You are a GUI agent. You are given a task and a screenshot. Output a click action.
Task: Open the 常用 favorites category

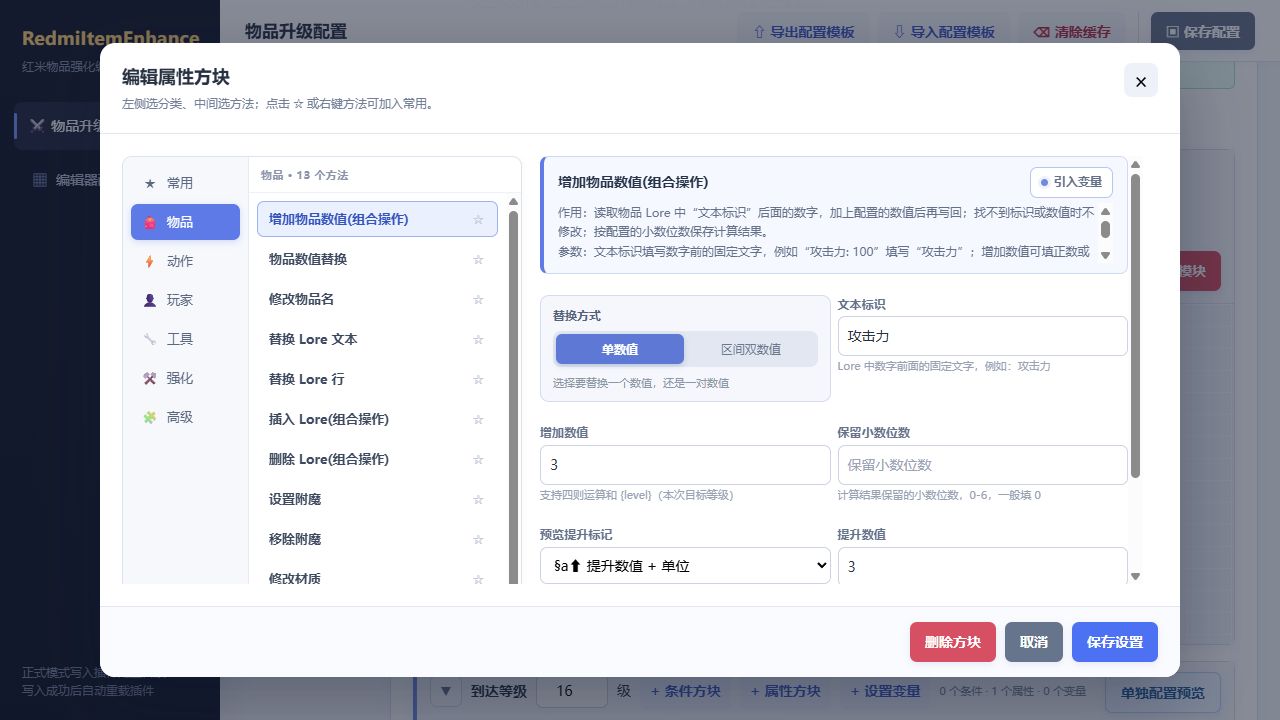coord(185,183)
